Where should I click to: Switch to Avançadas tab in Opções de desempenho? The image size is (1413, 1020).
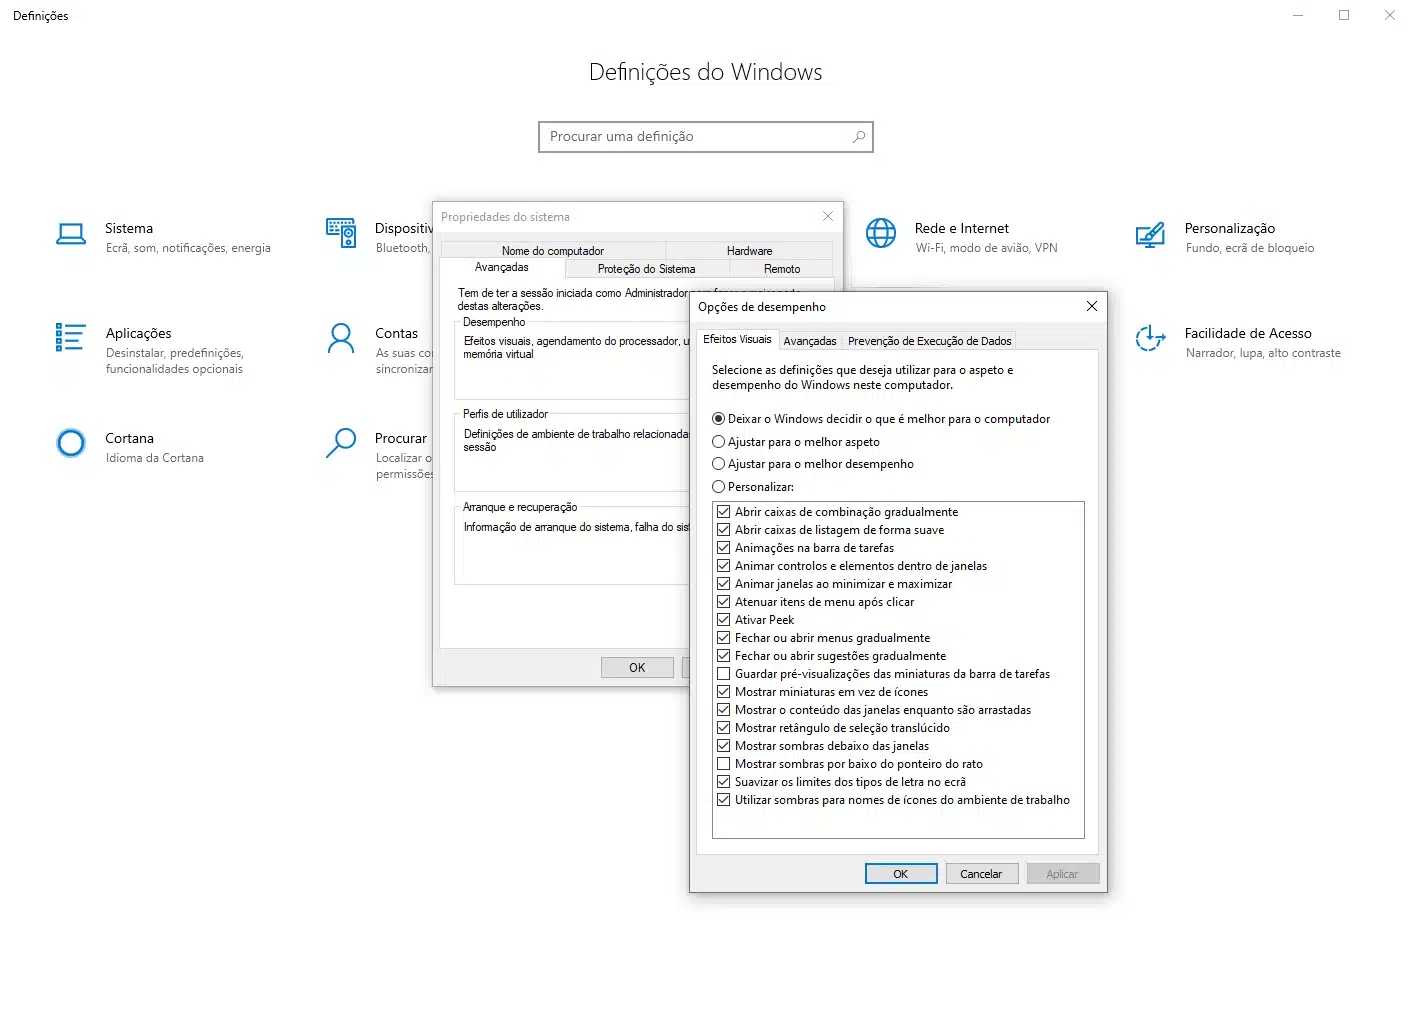pyautogui.click(x=810, y=341)
